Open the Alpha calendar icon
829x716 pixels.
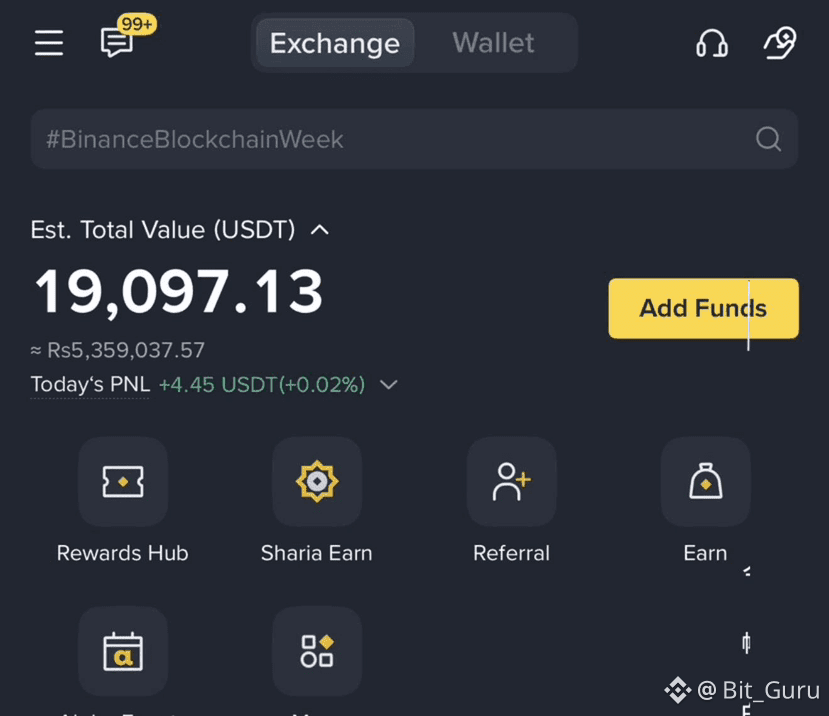click(123, 651)
